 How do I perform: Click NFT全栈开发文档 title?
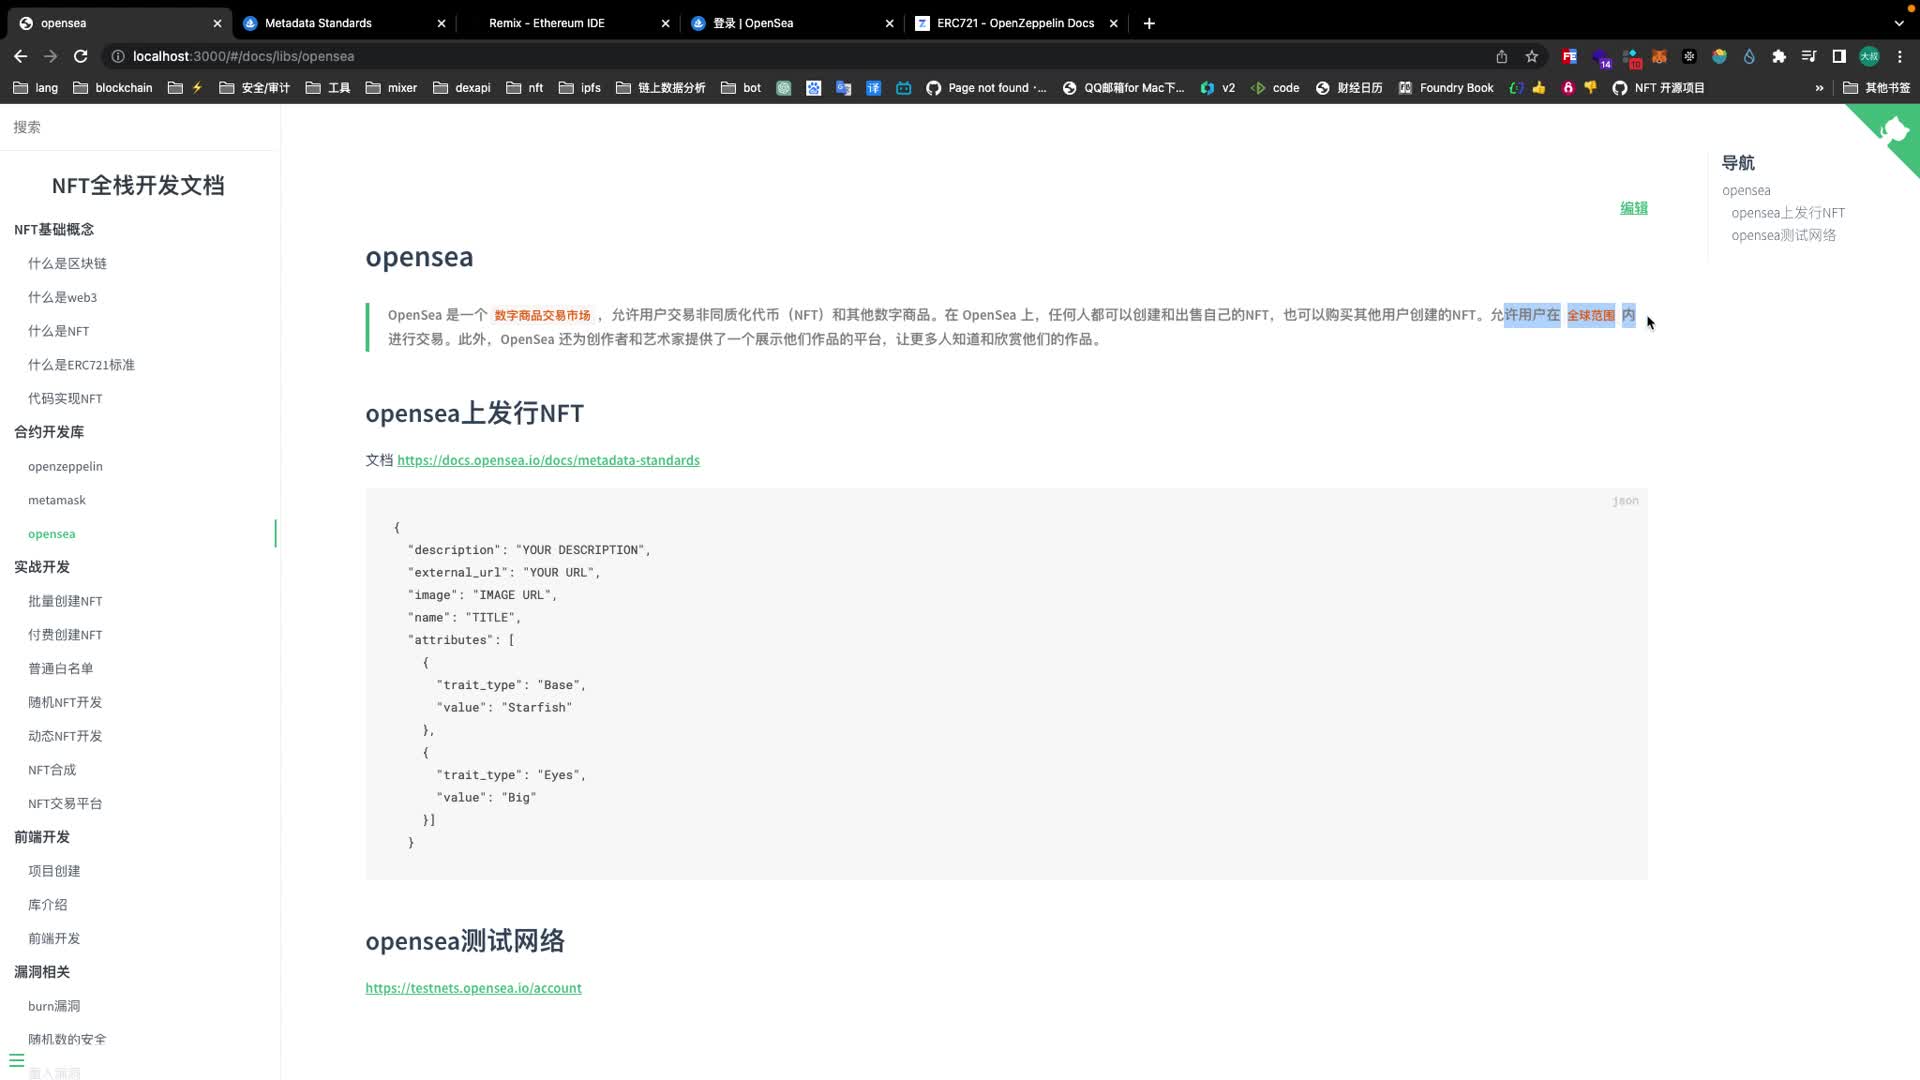click(138, 186)
